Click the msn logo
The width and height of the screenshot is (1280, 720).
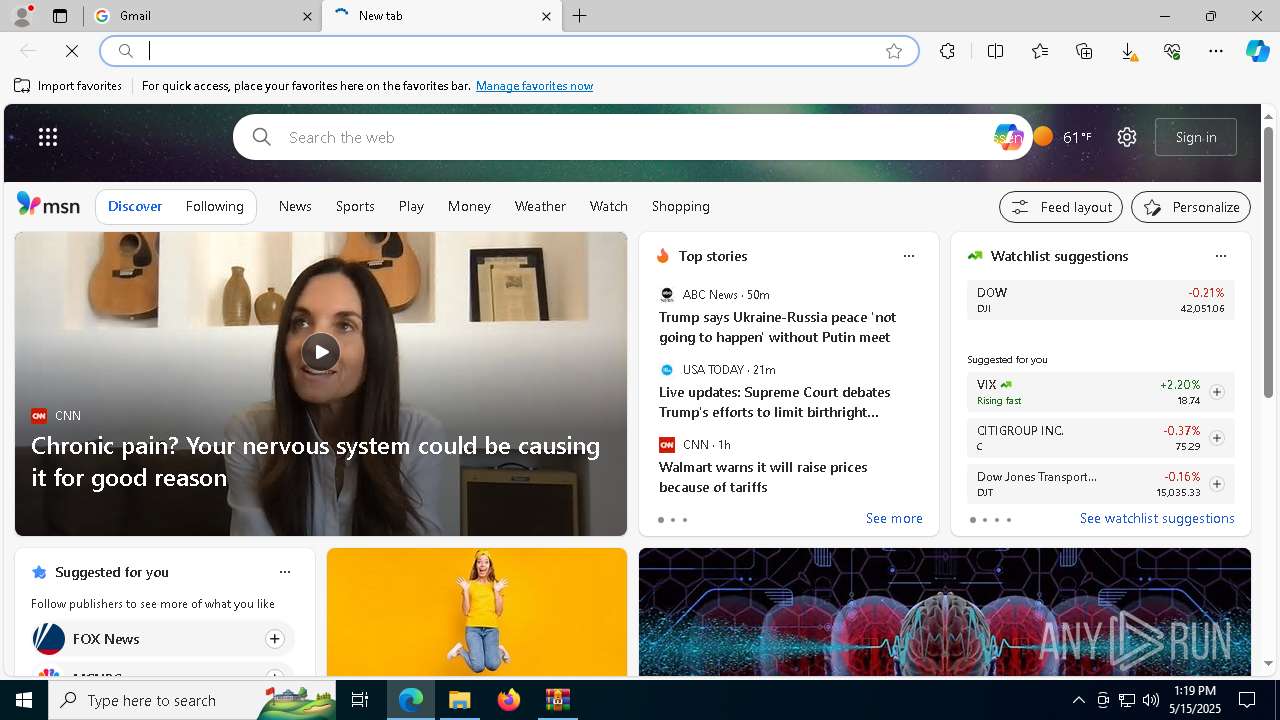pyautogui.click(x=48, y=205)
